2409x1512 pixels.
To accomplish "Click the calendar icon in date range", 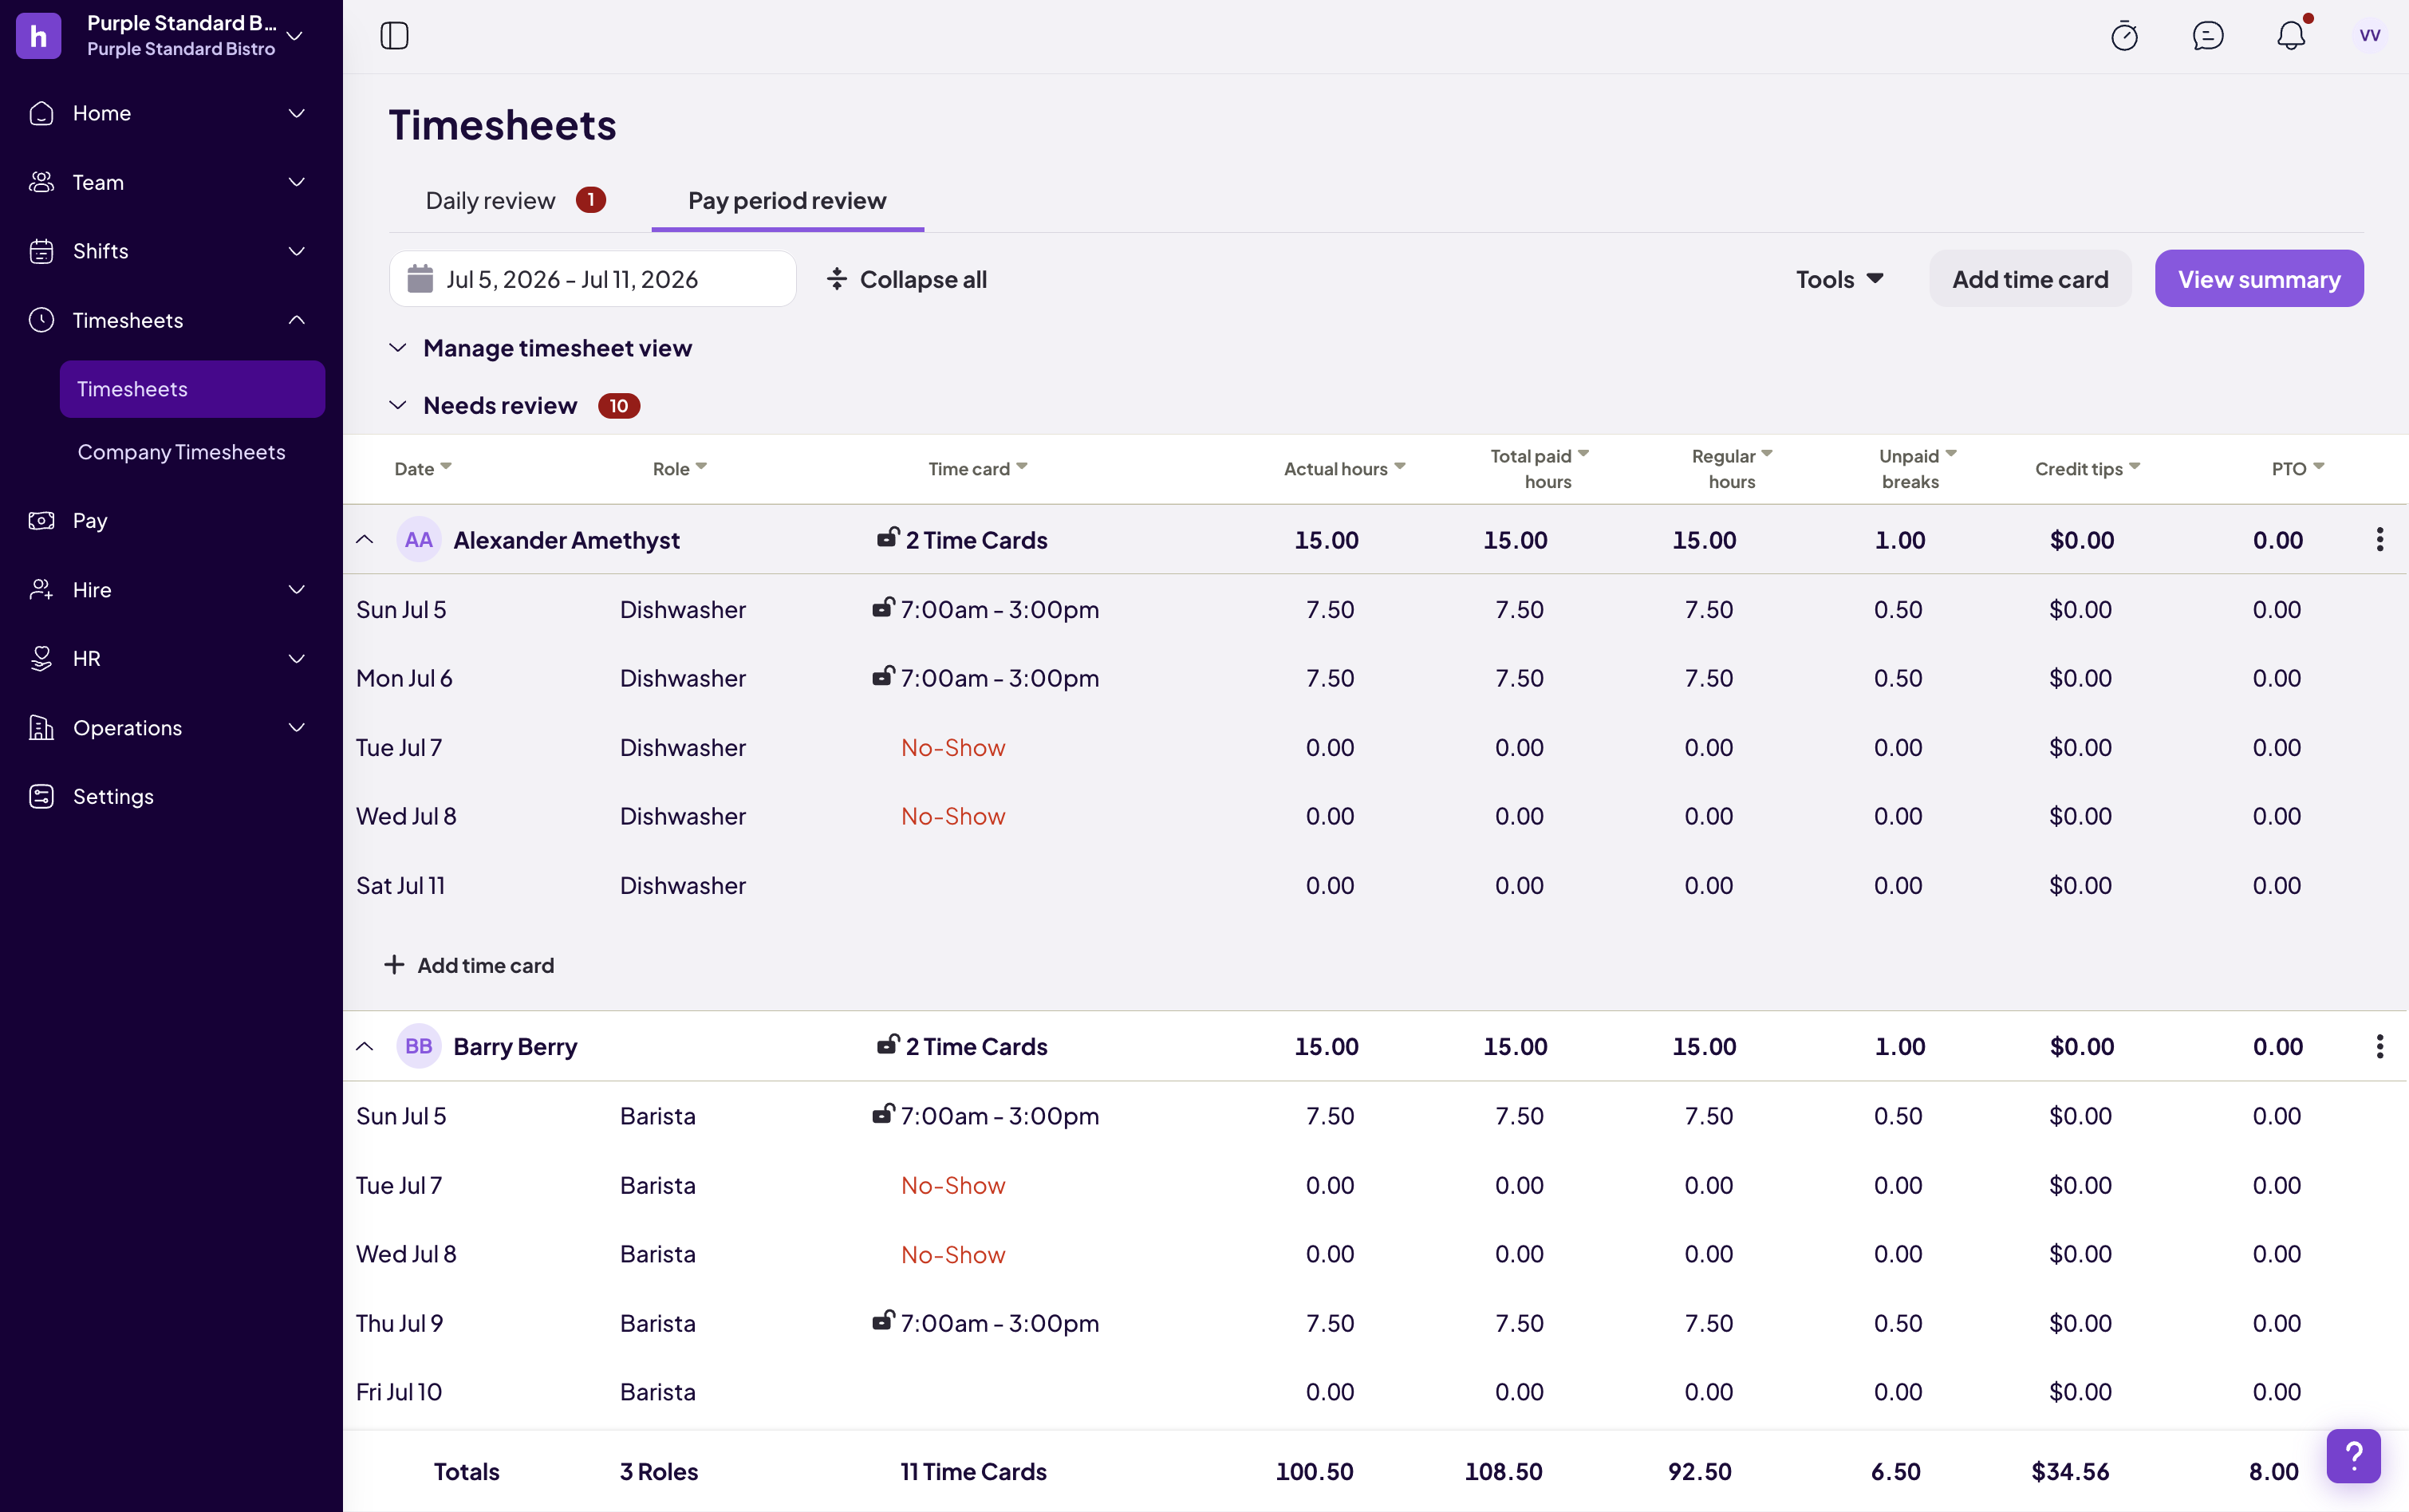I will click(x=420, y=279).
